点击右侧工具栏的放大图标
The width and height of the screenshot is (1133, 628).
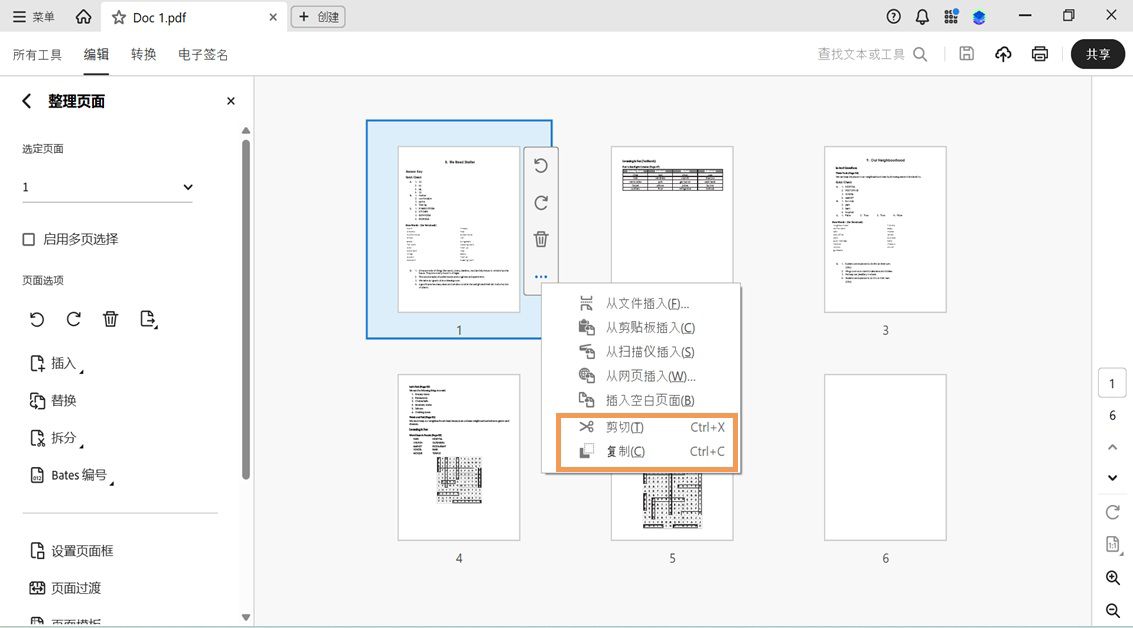point(1112,578)
